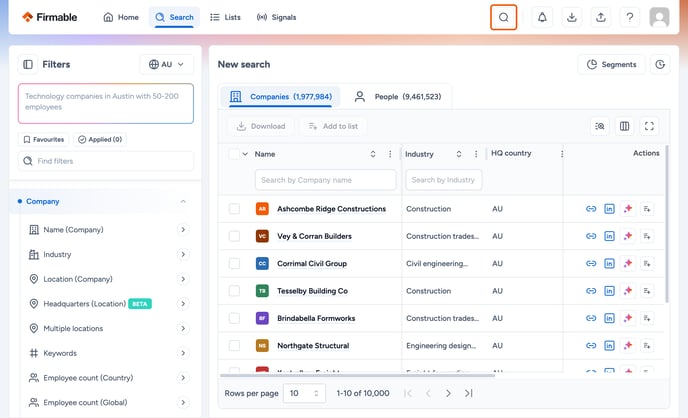The image size is (688, 418).
Task: Open LinkedIn for Vey & Corran Builders
Action: pos(609,236)
